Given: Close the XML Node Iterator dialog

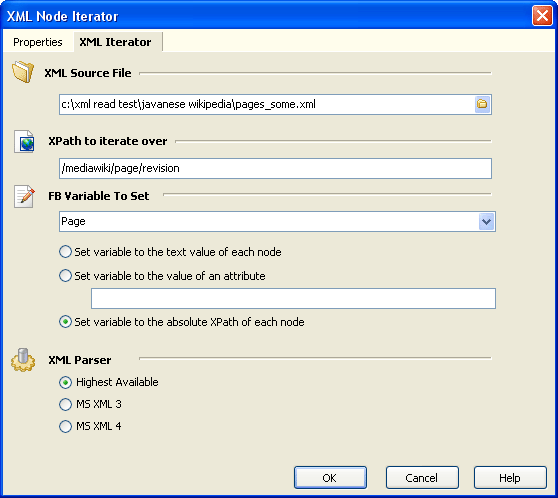Looking at the screenshot, I should coord(542,16).
